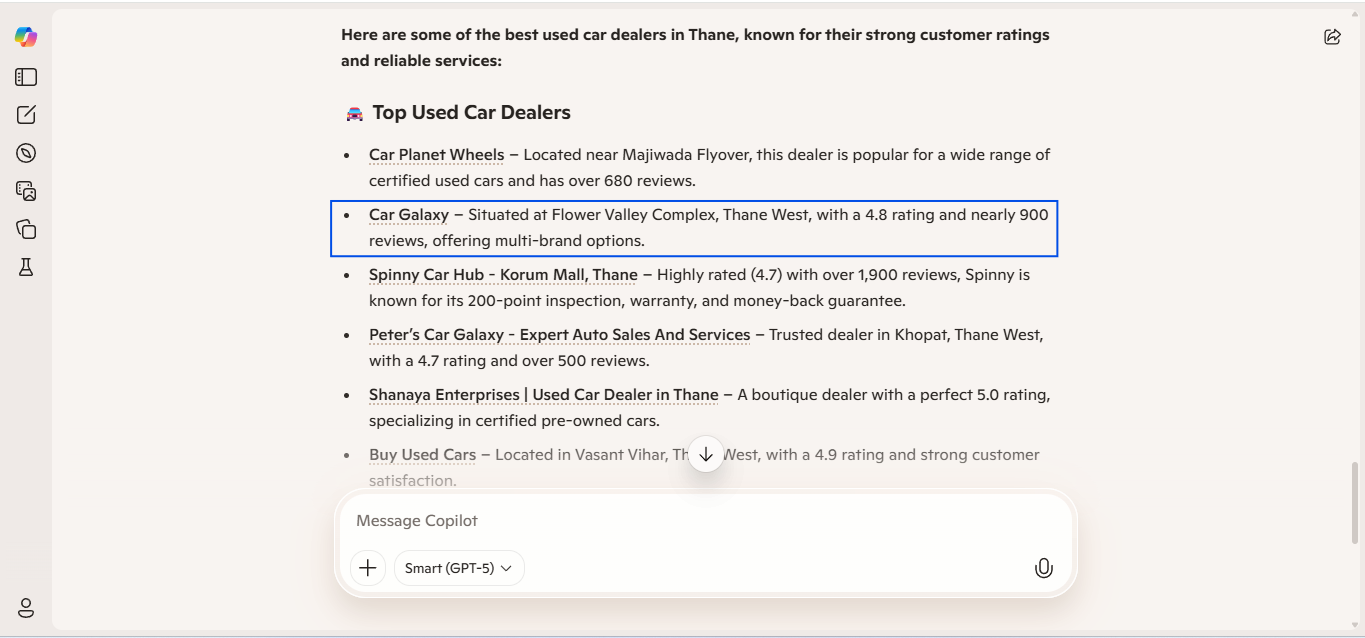Open Peter's Car Galaxy dealer link
1365x638 pixels.
pos(559,335)
